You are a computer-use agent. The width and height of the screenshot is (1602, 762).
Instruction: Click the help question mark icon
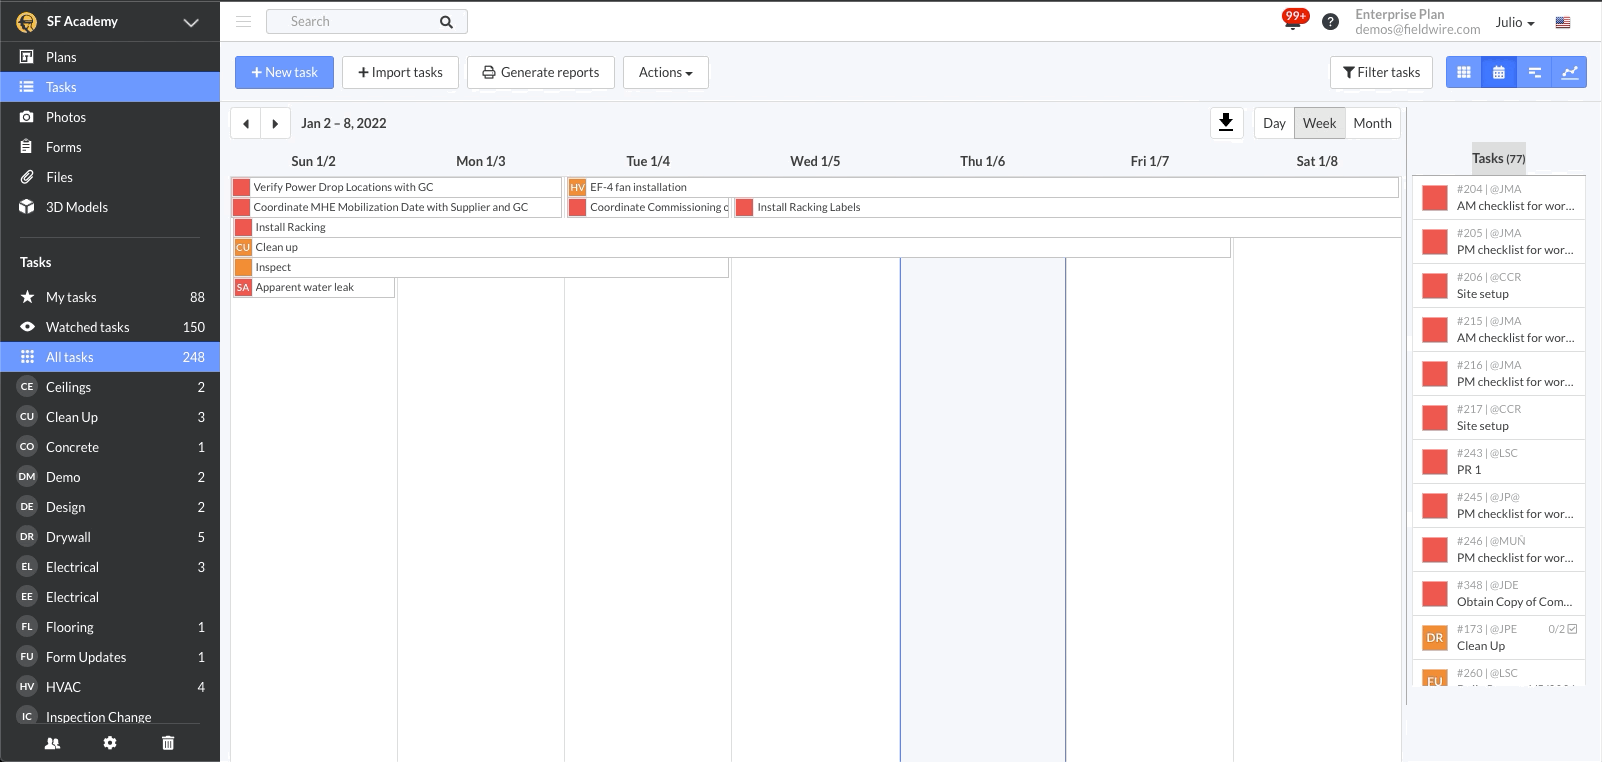click(1330, 22)
